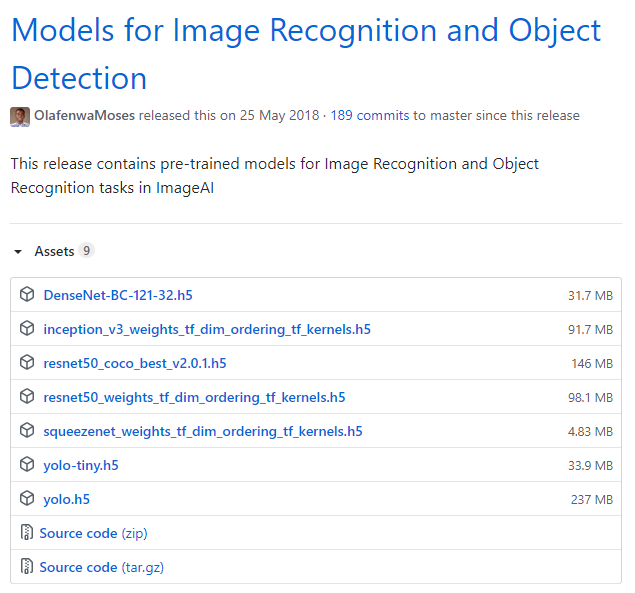Click package icon beside resnet50_coco_best_v2.0.1.h5
Image resolution: width=635 pixels, height=593 pixels.
27,363
